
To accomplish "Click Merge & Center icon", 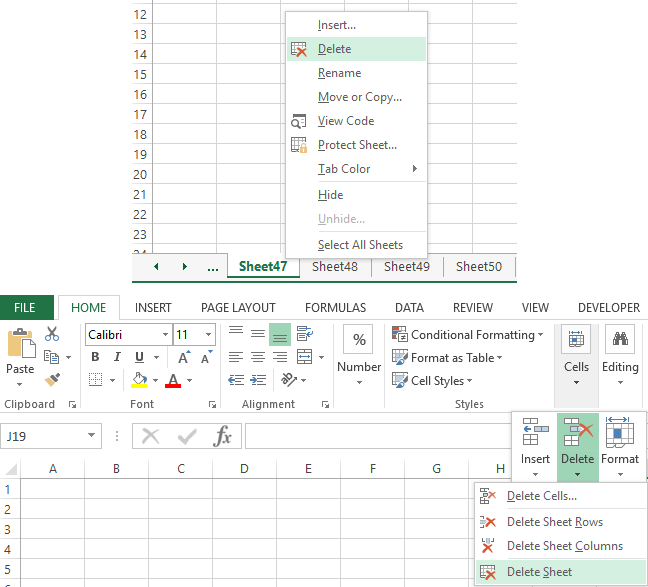I will coord(305,357).
